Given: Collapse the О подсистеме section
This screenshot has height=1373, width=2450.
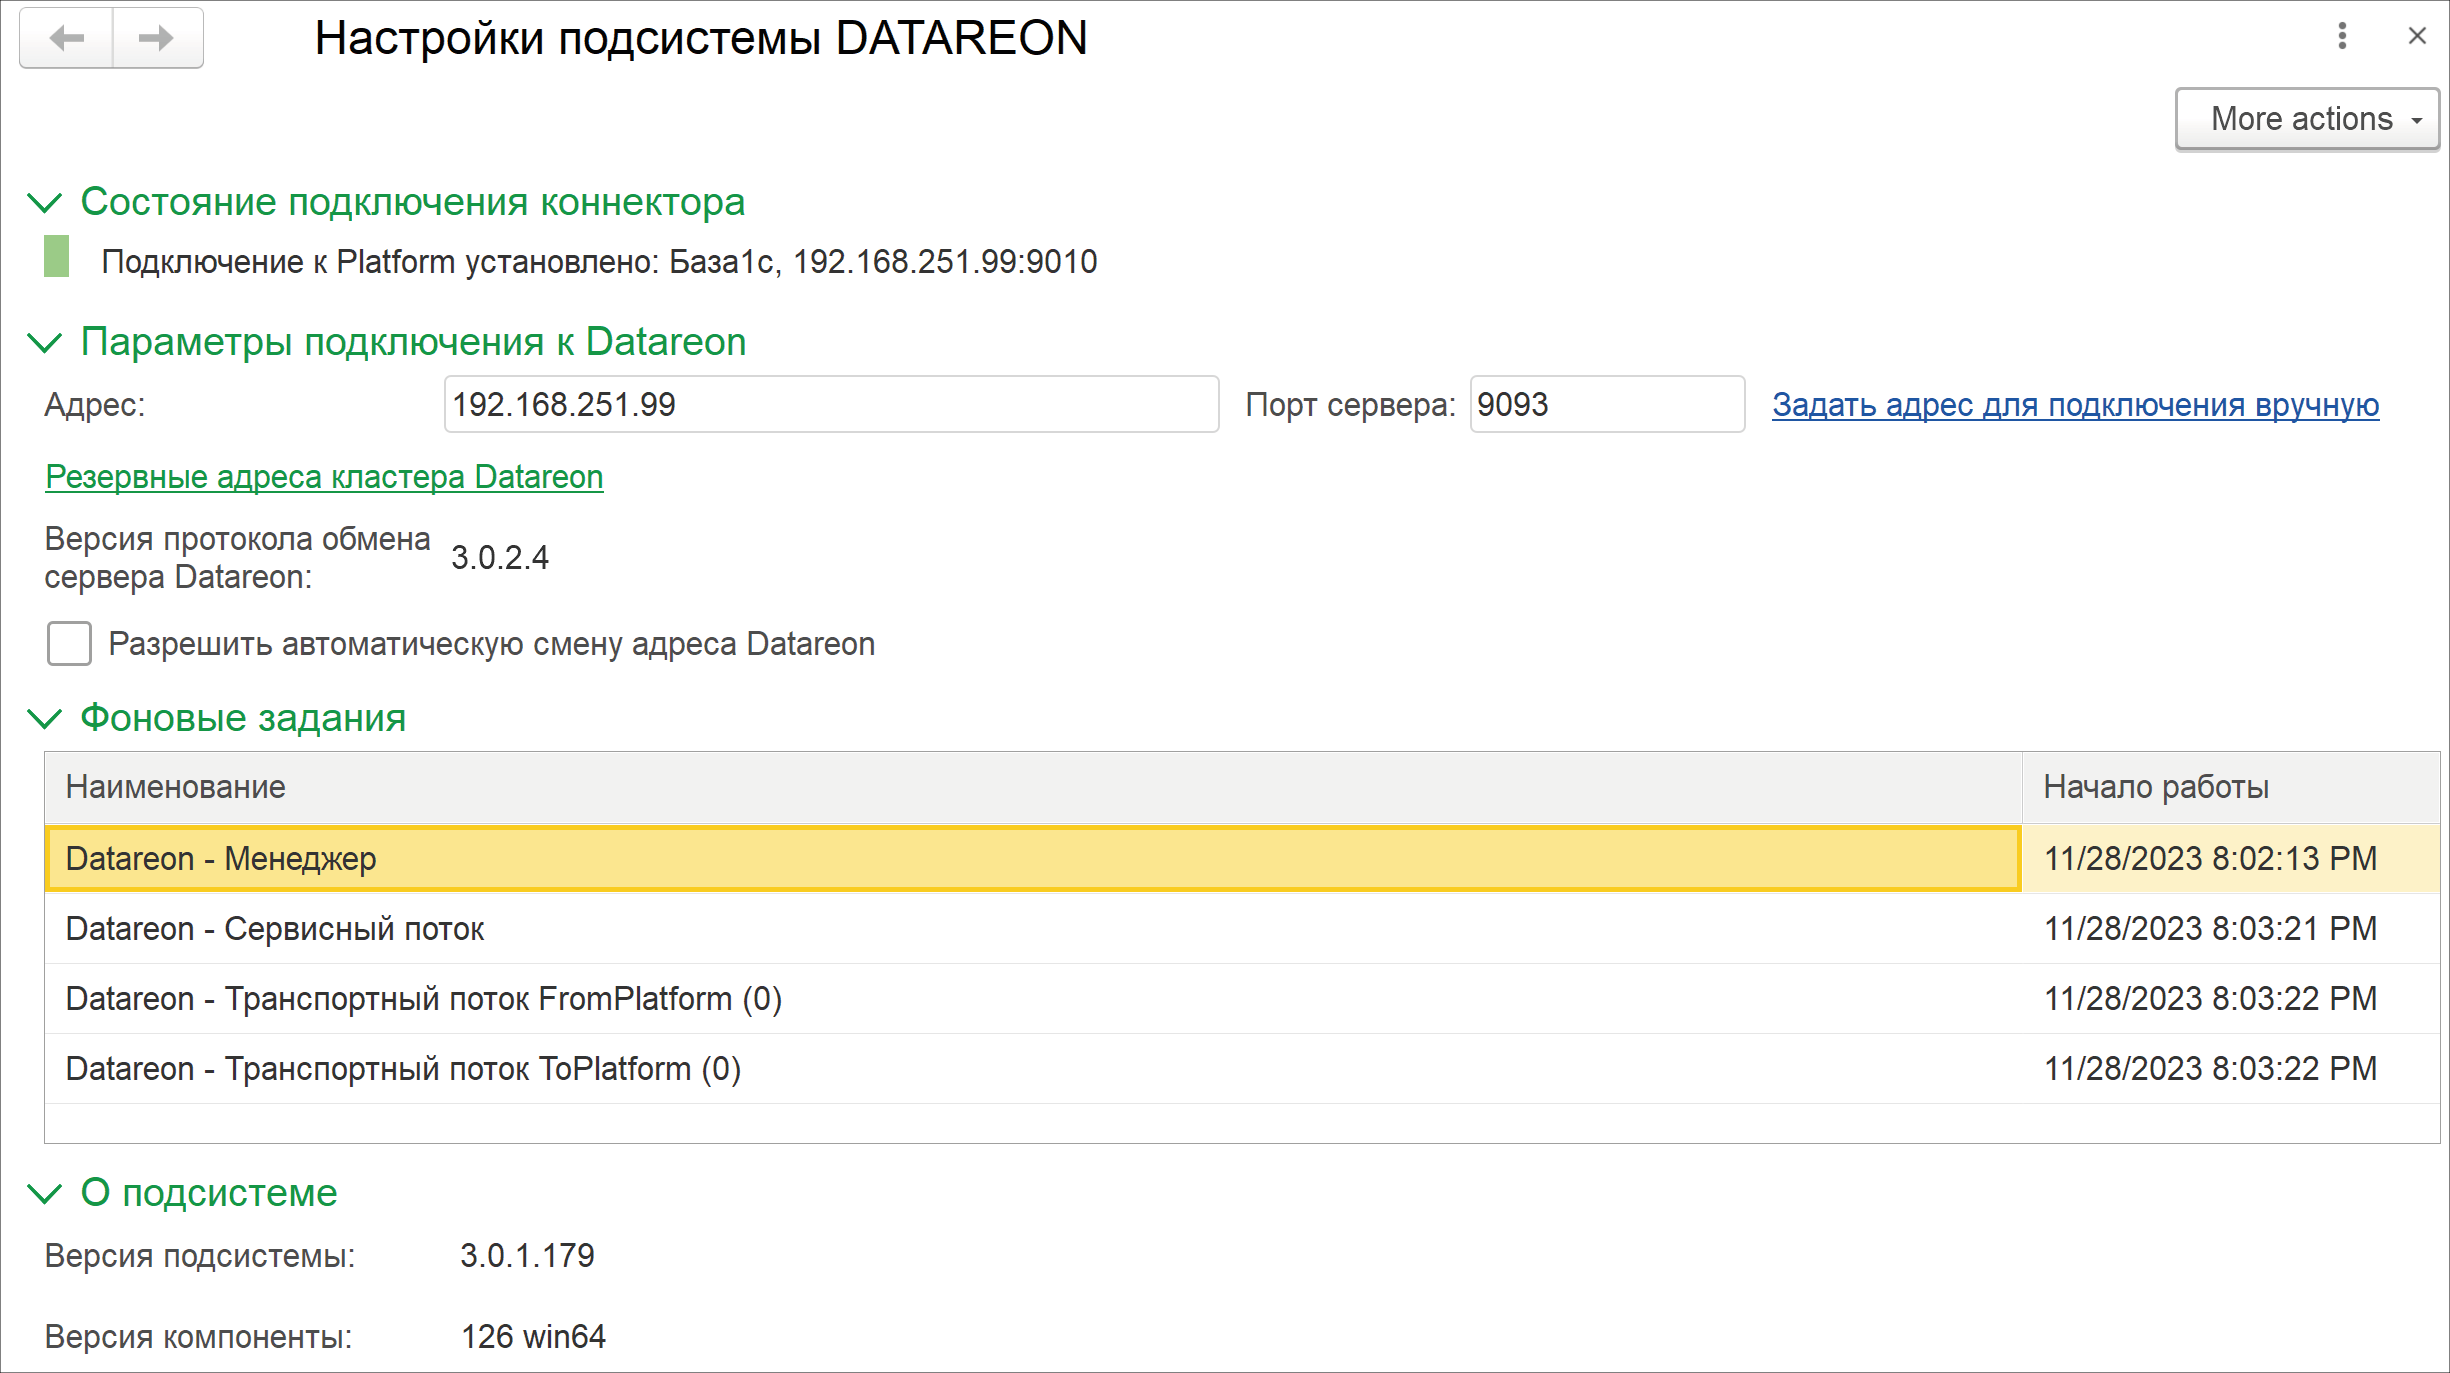Looking at the screenshot, I should (45, 1193).
